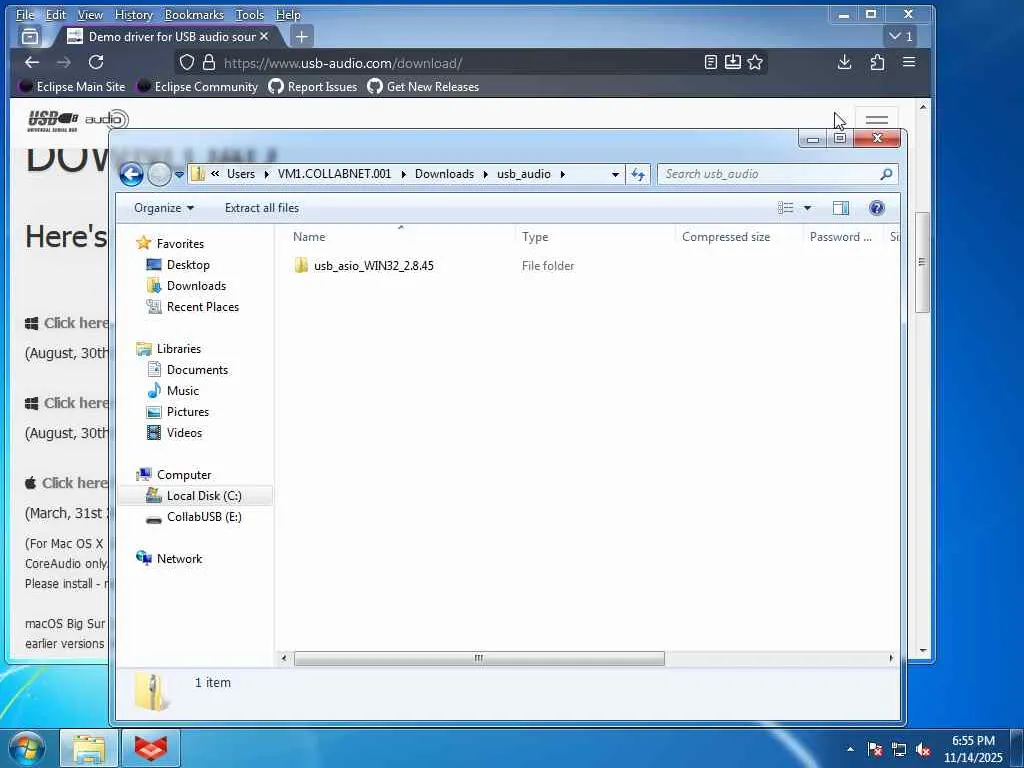Open the Organize menu
Viewport: 1024px width, 768px height.
coord(164,208)
